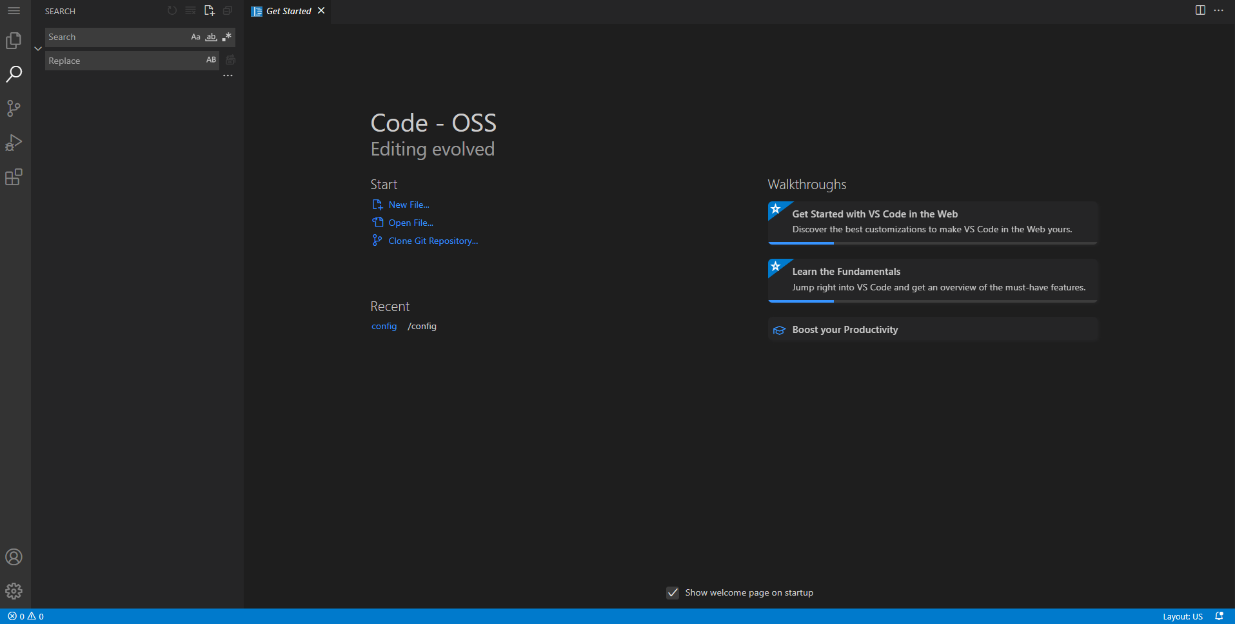The image size is (1235, 624).
Task: Open the Explorer view in activity bar
Action: (14, 41)
